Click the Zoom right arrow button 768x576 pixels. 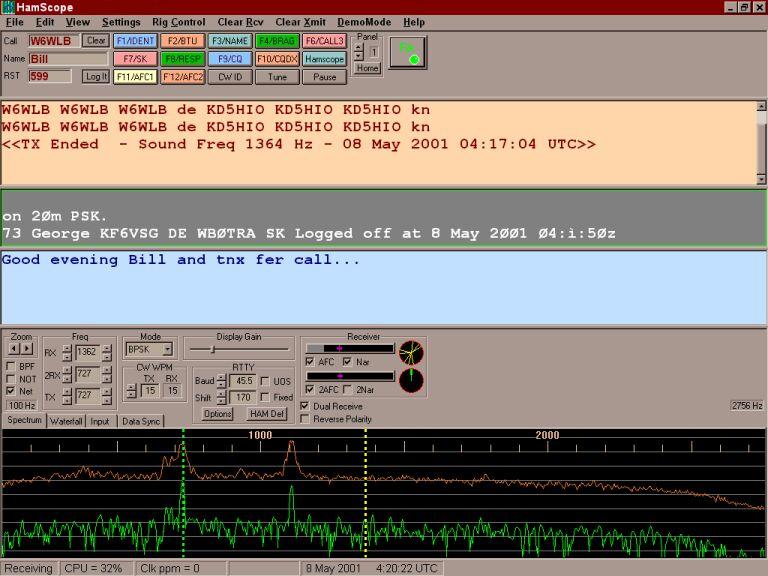[x=27, y=349]
